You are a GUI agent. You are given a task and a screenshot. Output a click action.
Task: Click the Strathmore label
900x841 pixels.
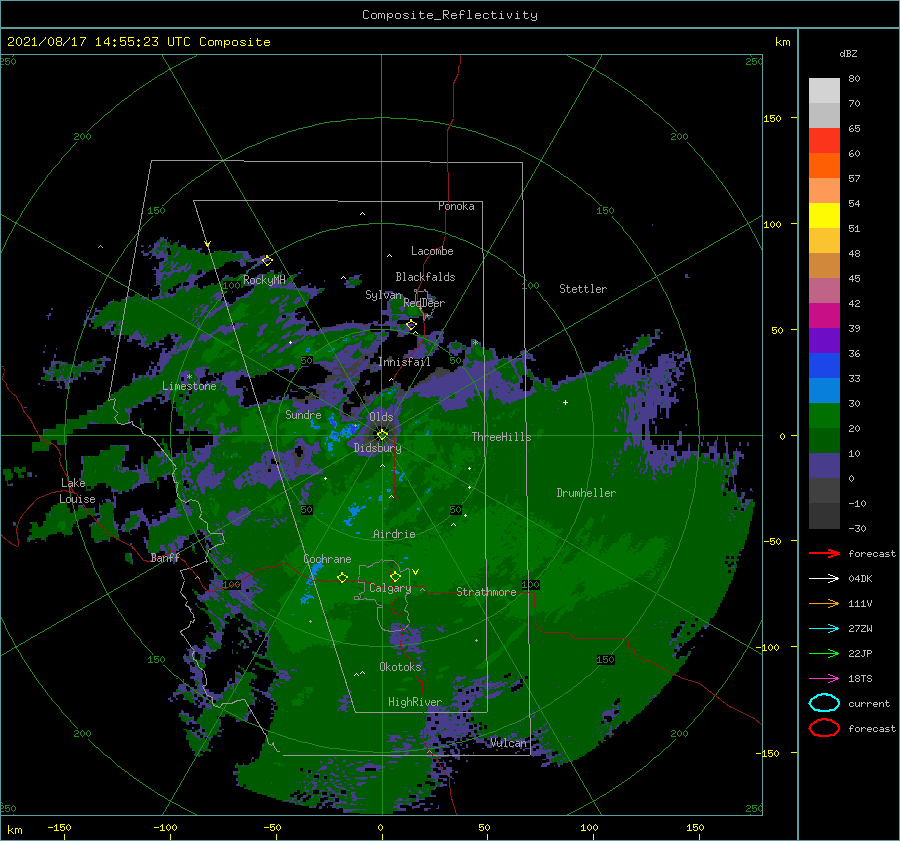(x=486, y=592)
